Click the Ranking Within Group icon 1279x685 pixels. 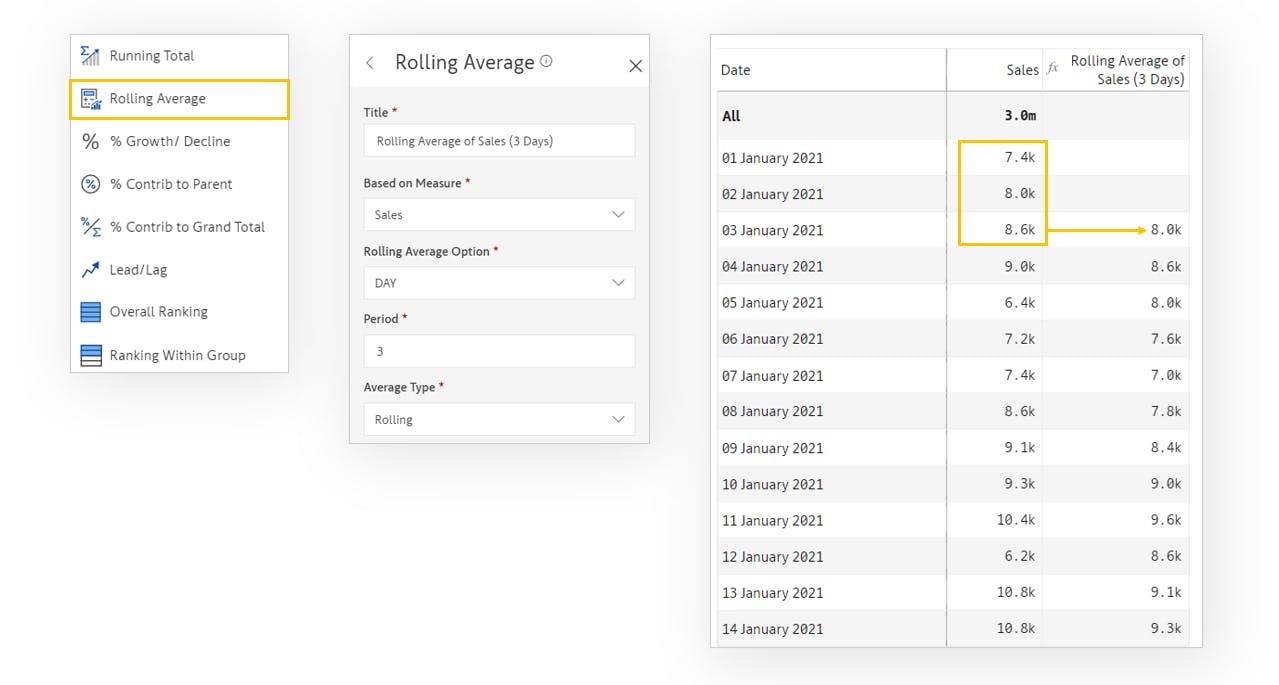90,355
